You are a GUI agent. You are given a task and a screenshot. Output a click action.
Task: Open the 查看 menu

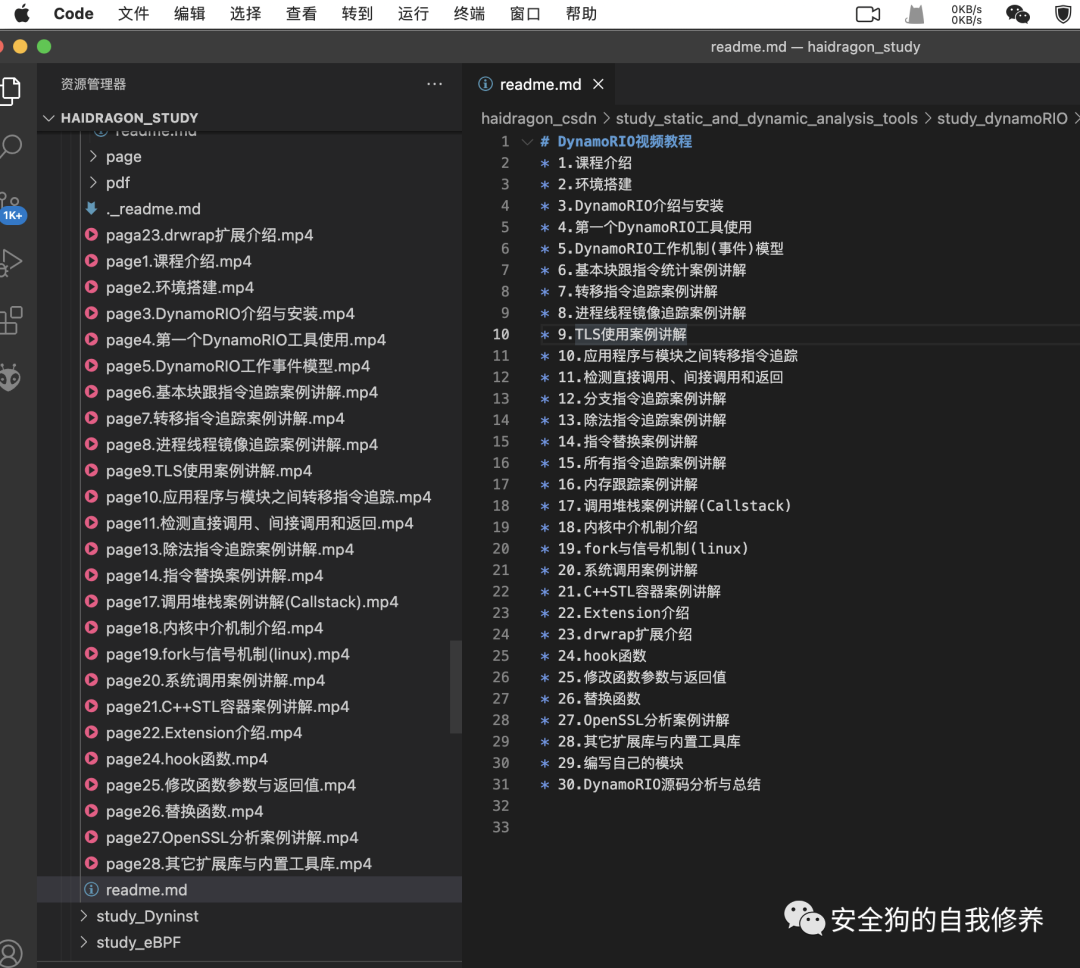coord(302,14)
